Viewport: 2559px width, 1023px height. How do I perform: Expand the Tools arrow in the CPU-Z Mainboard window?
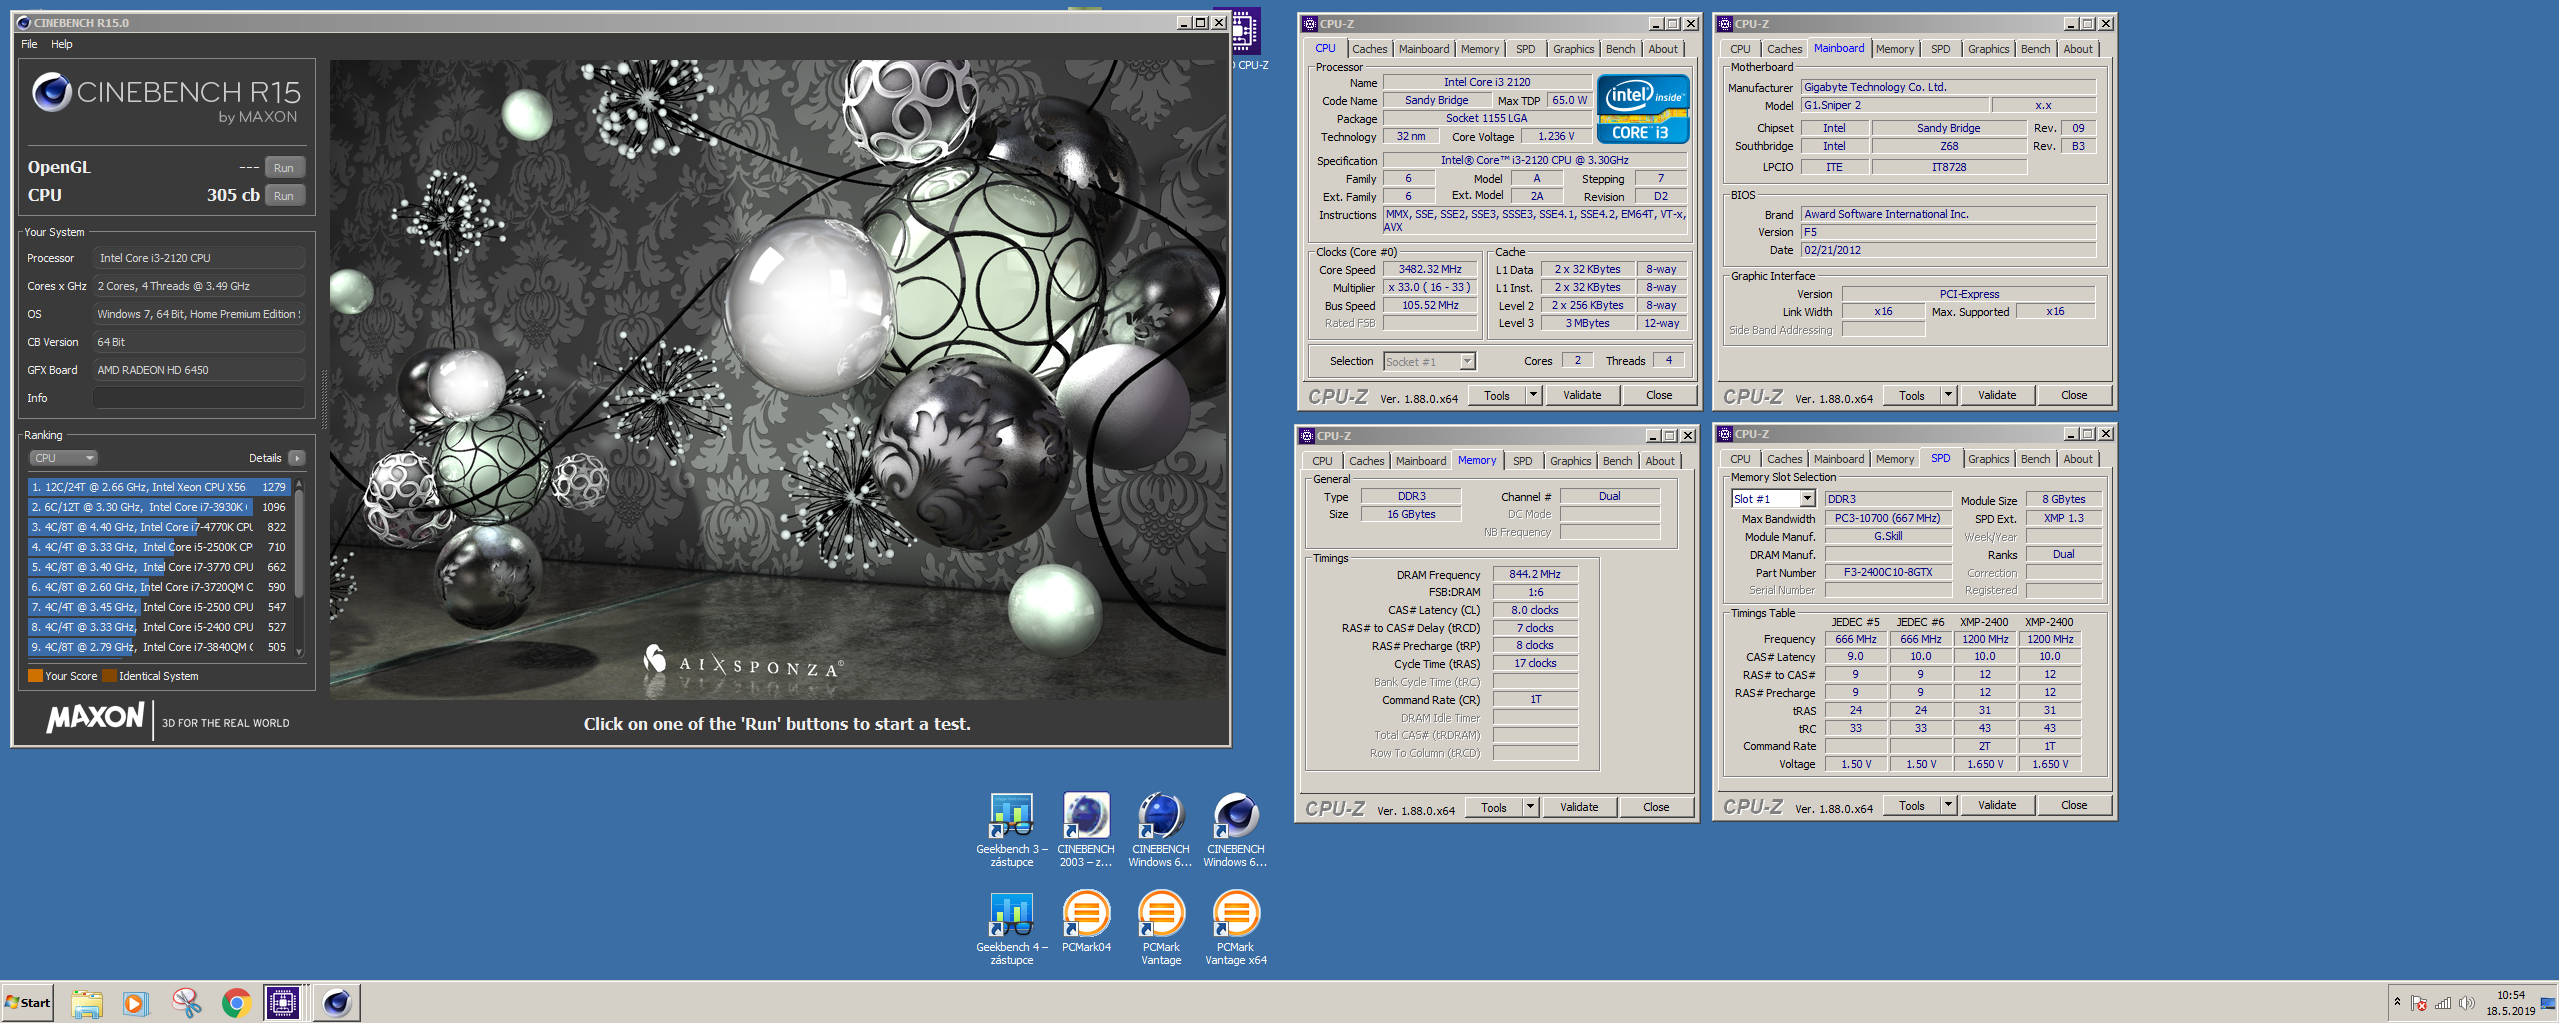pyautogui.click(x=1948, y=395)
